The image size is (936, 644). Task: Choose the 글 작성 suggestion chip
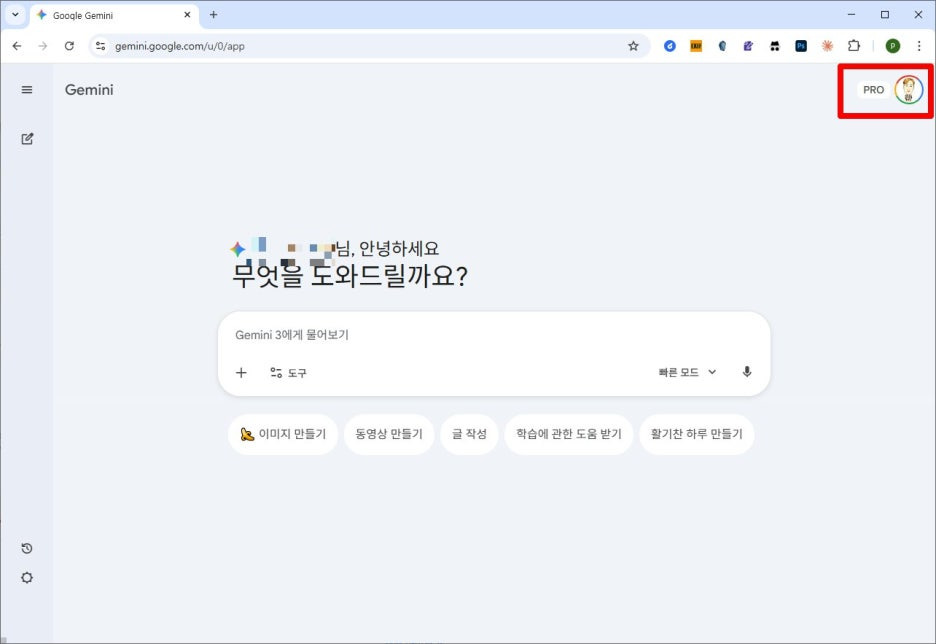469,434
